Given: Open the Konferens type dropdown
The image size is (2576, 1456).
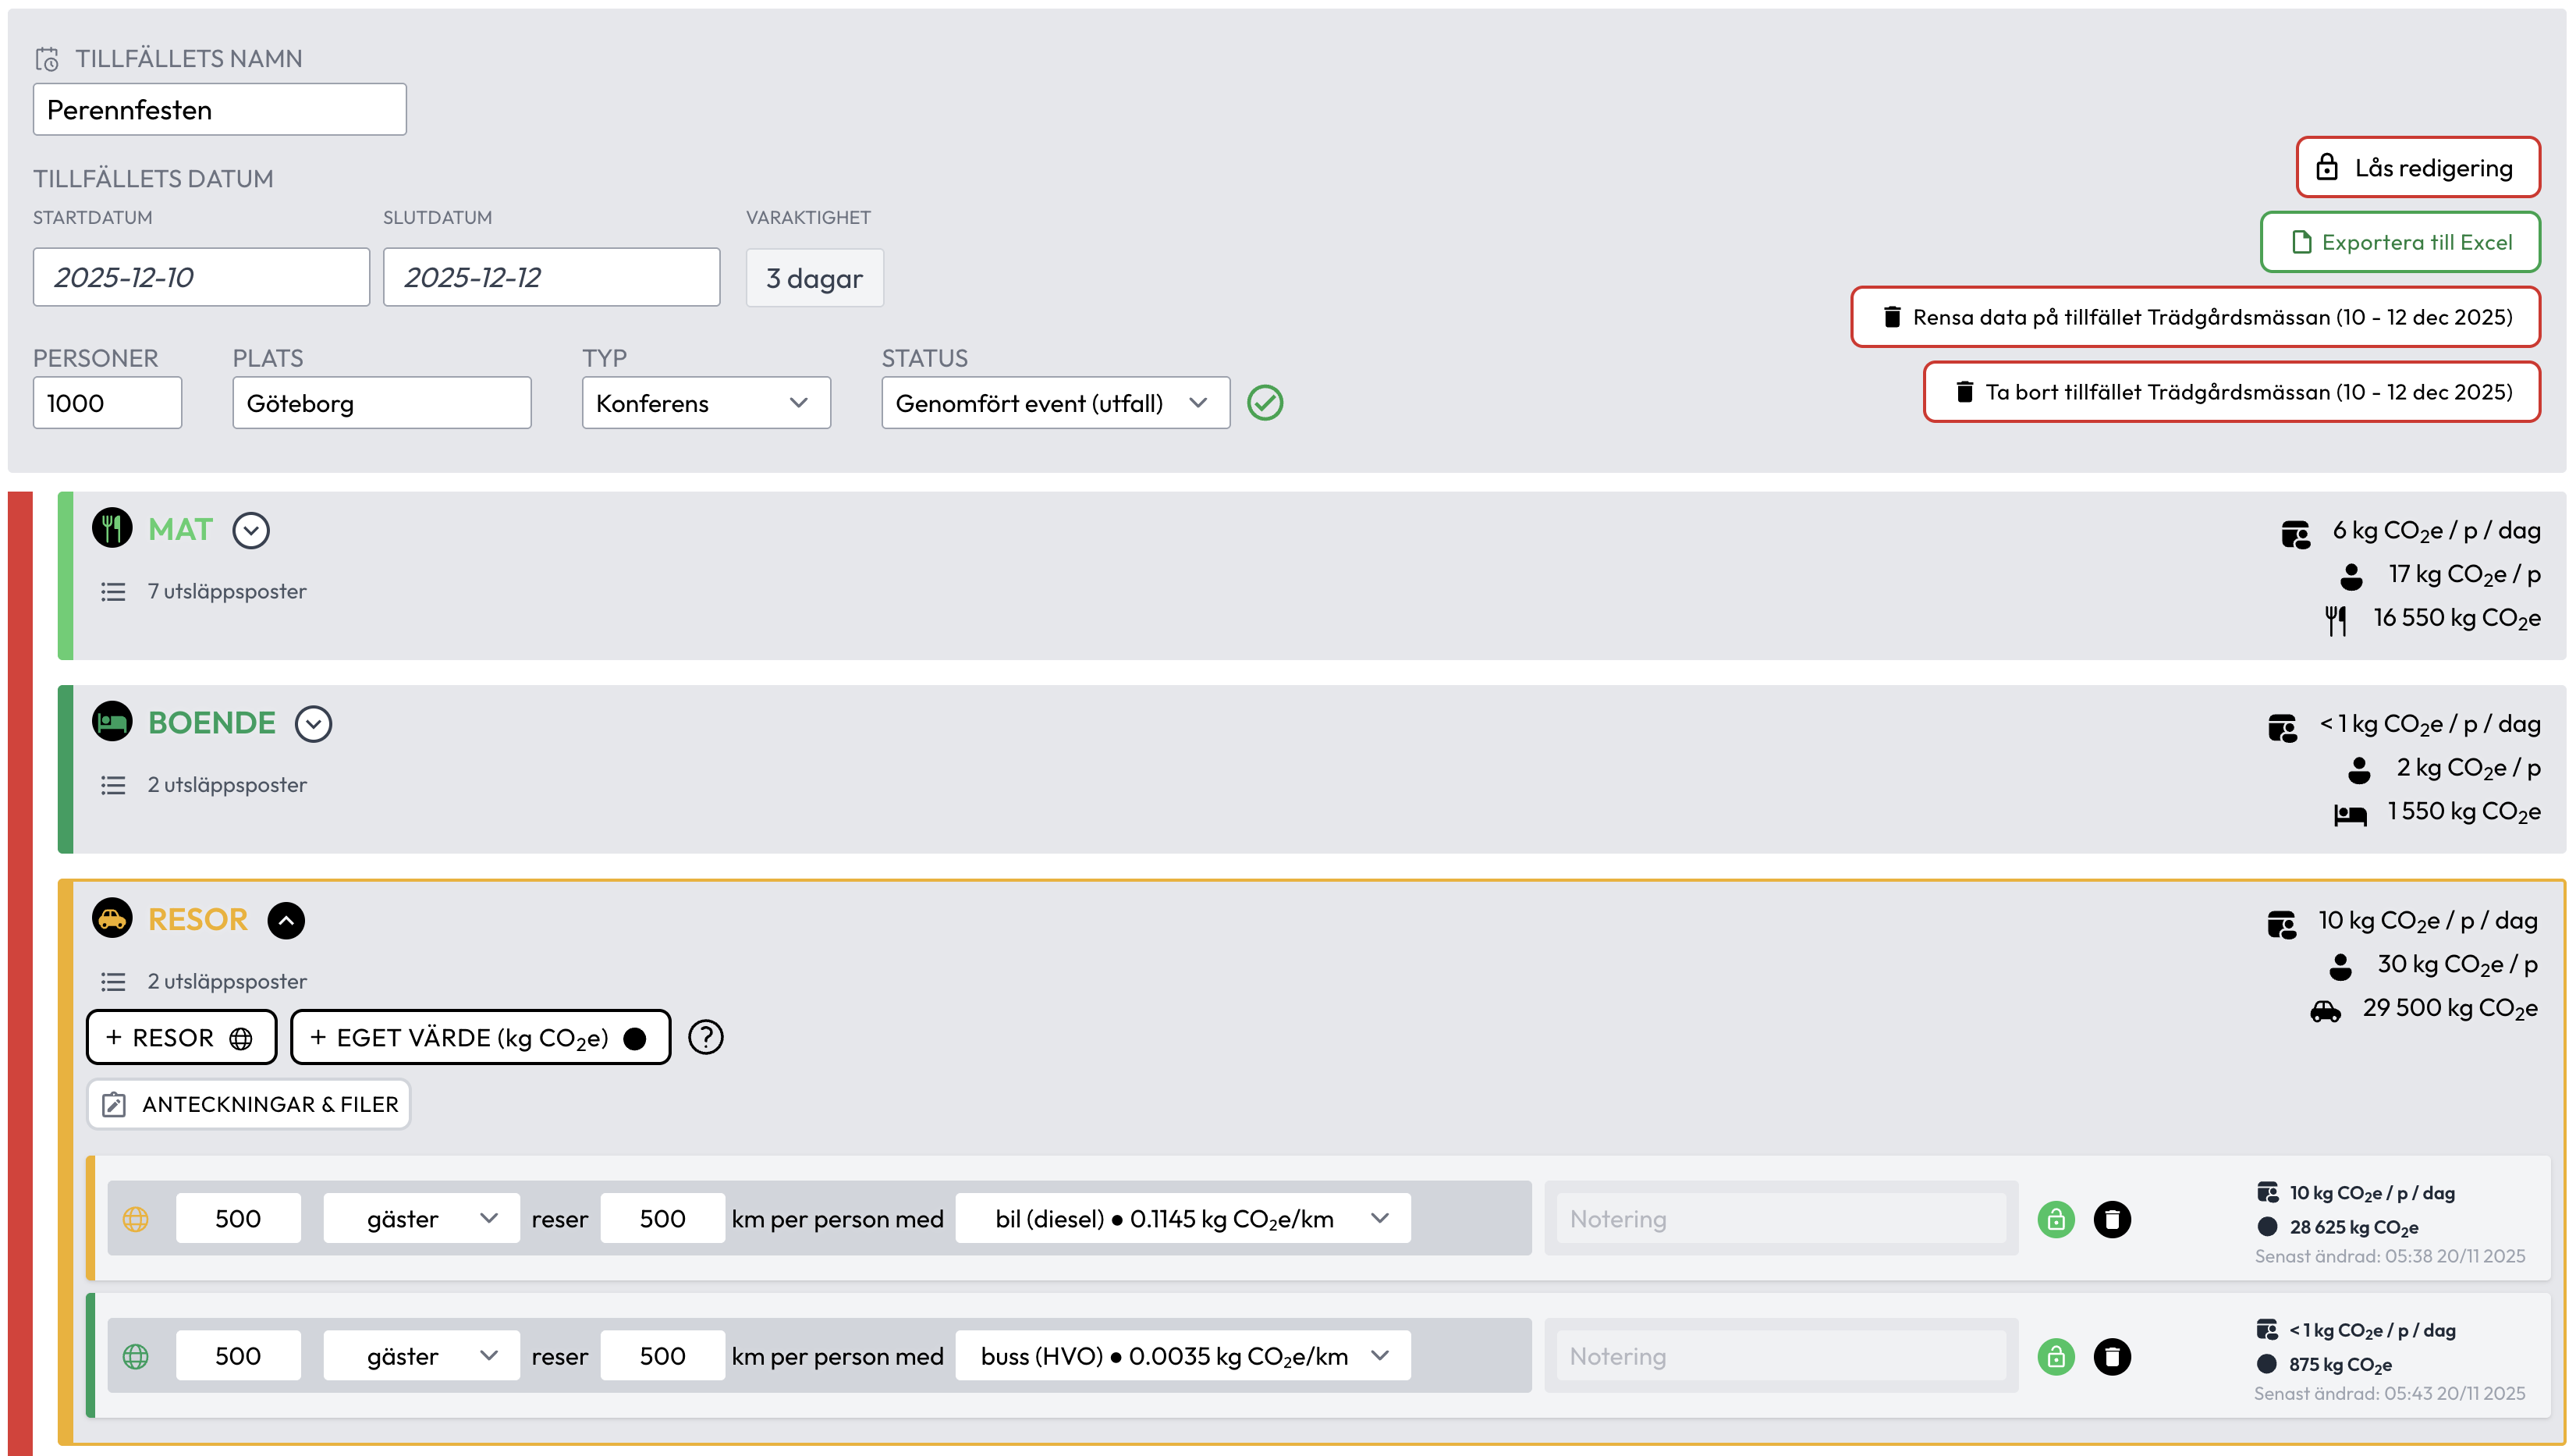Looking at the screenshot, I should [x=706, y=403].
